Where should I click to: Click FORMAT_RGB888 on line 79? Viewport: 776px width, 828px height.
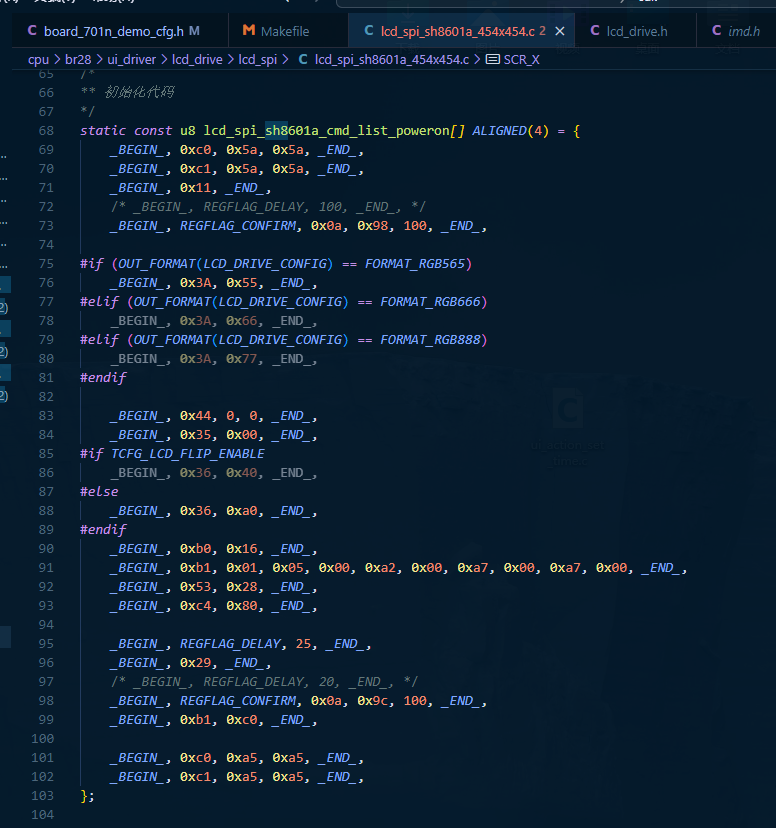click(x=431, y=340)
